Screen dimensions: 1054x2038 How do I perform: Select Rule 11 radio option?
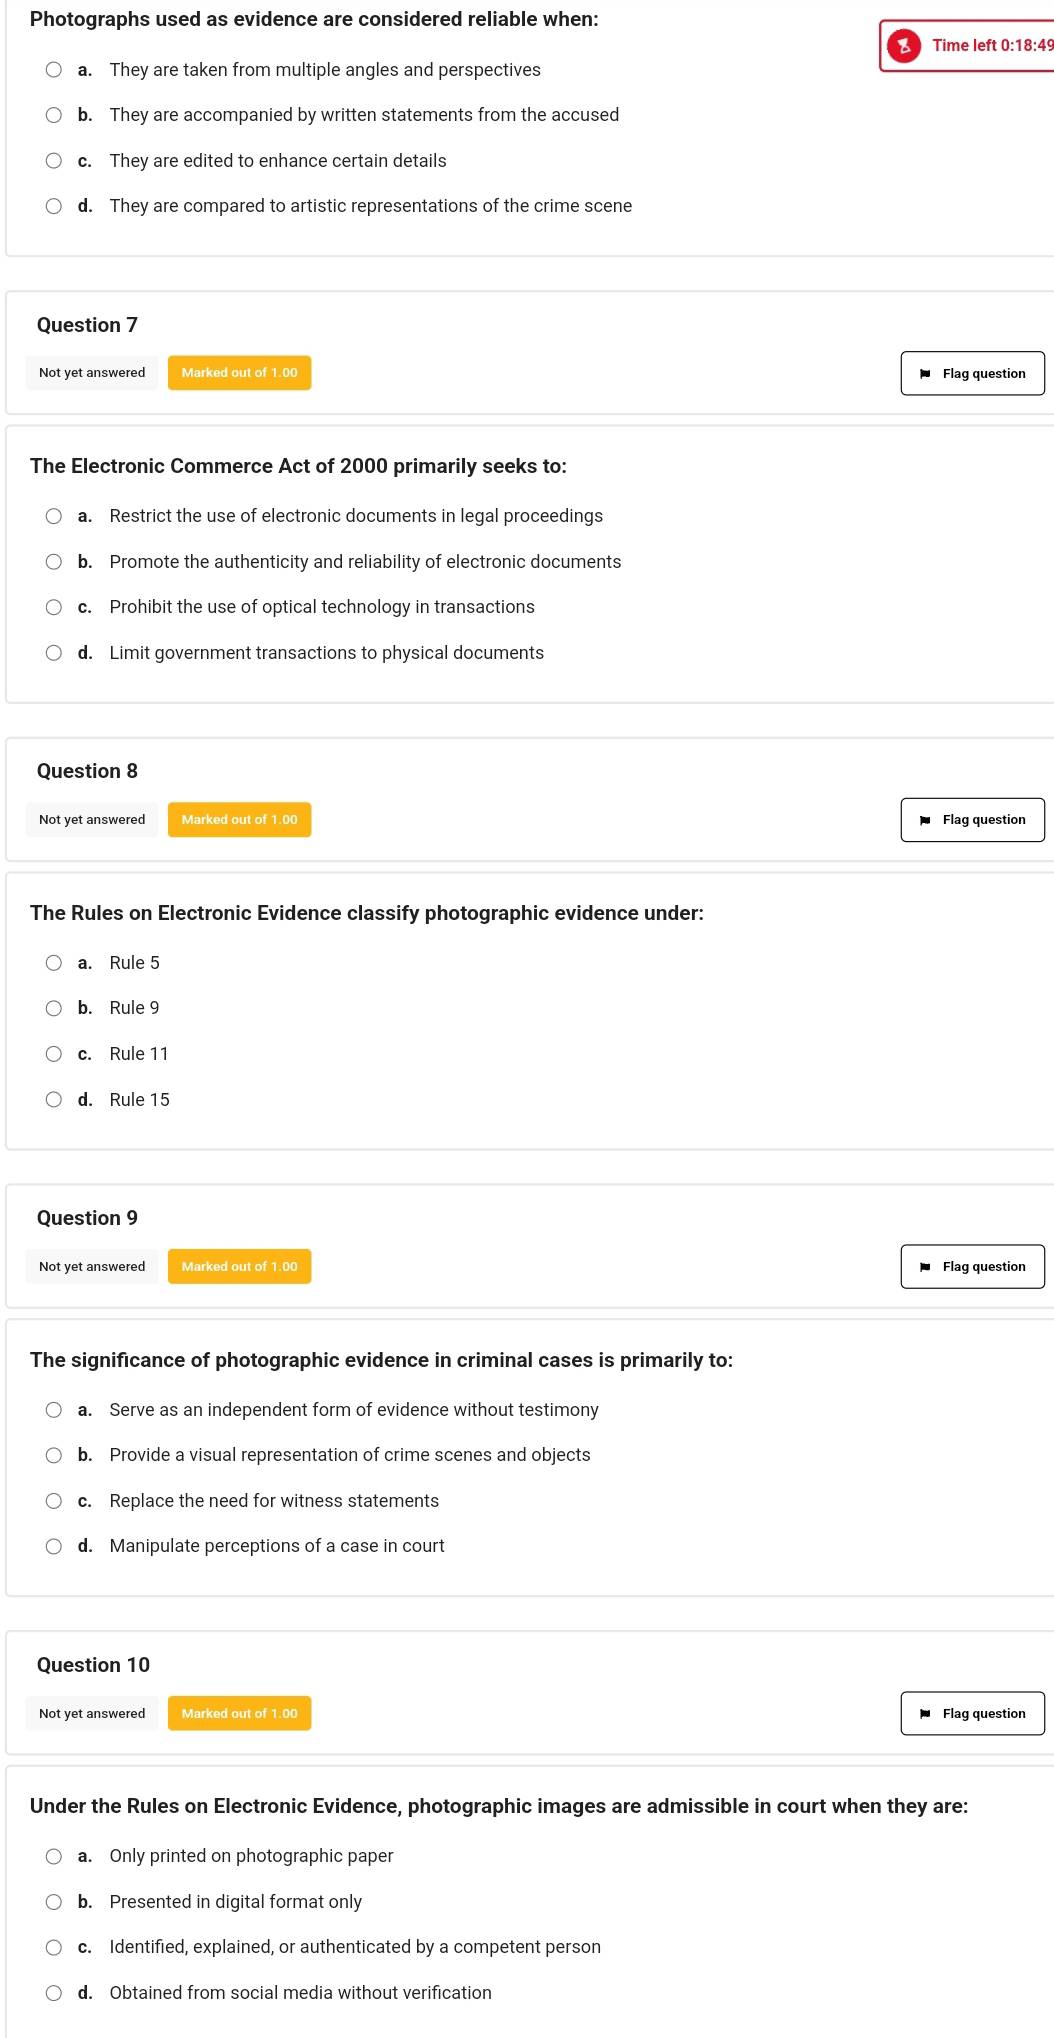(54, 1054)
